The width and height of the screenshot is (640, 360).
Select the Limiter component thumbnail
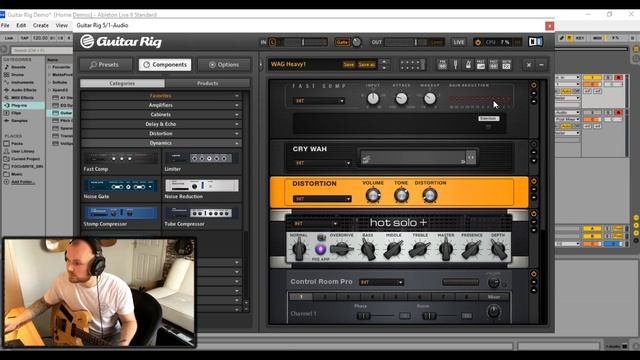point(201,158)
